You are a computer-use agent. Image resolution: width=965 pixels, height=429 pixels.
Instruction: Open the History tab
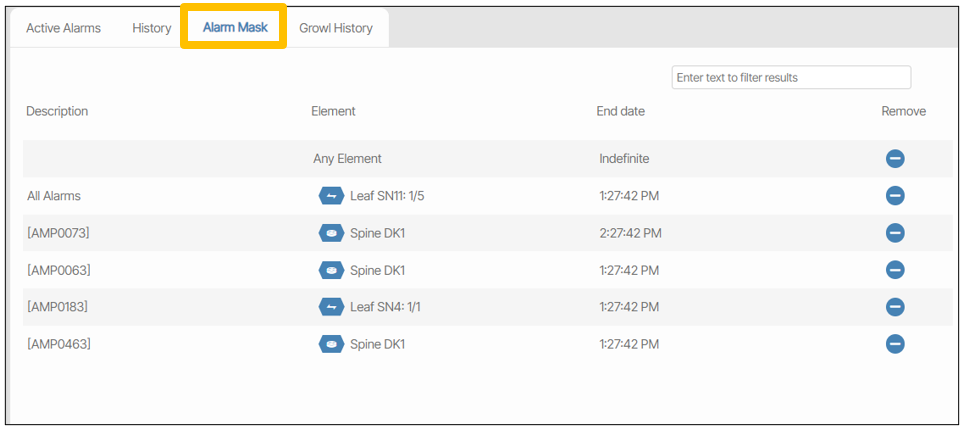click(x=151, y=28)
